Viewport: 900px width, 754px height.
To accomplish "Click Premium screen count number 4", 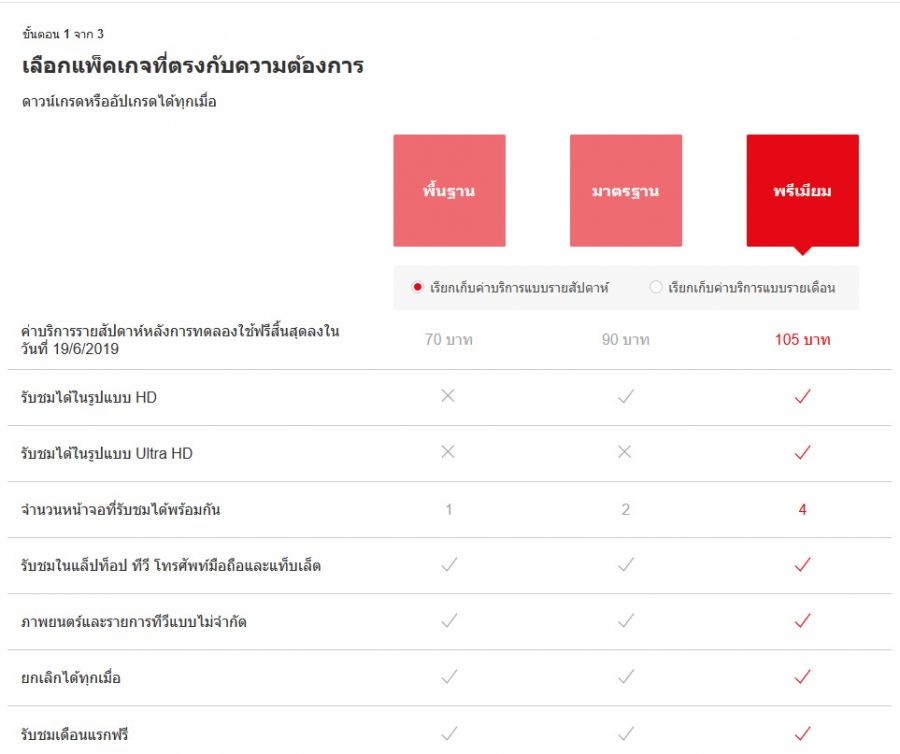I will [x=802, y=510].
